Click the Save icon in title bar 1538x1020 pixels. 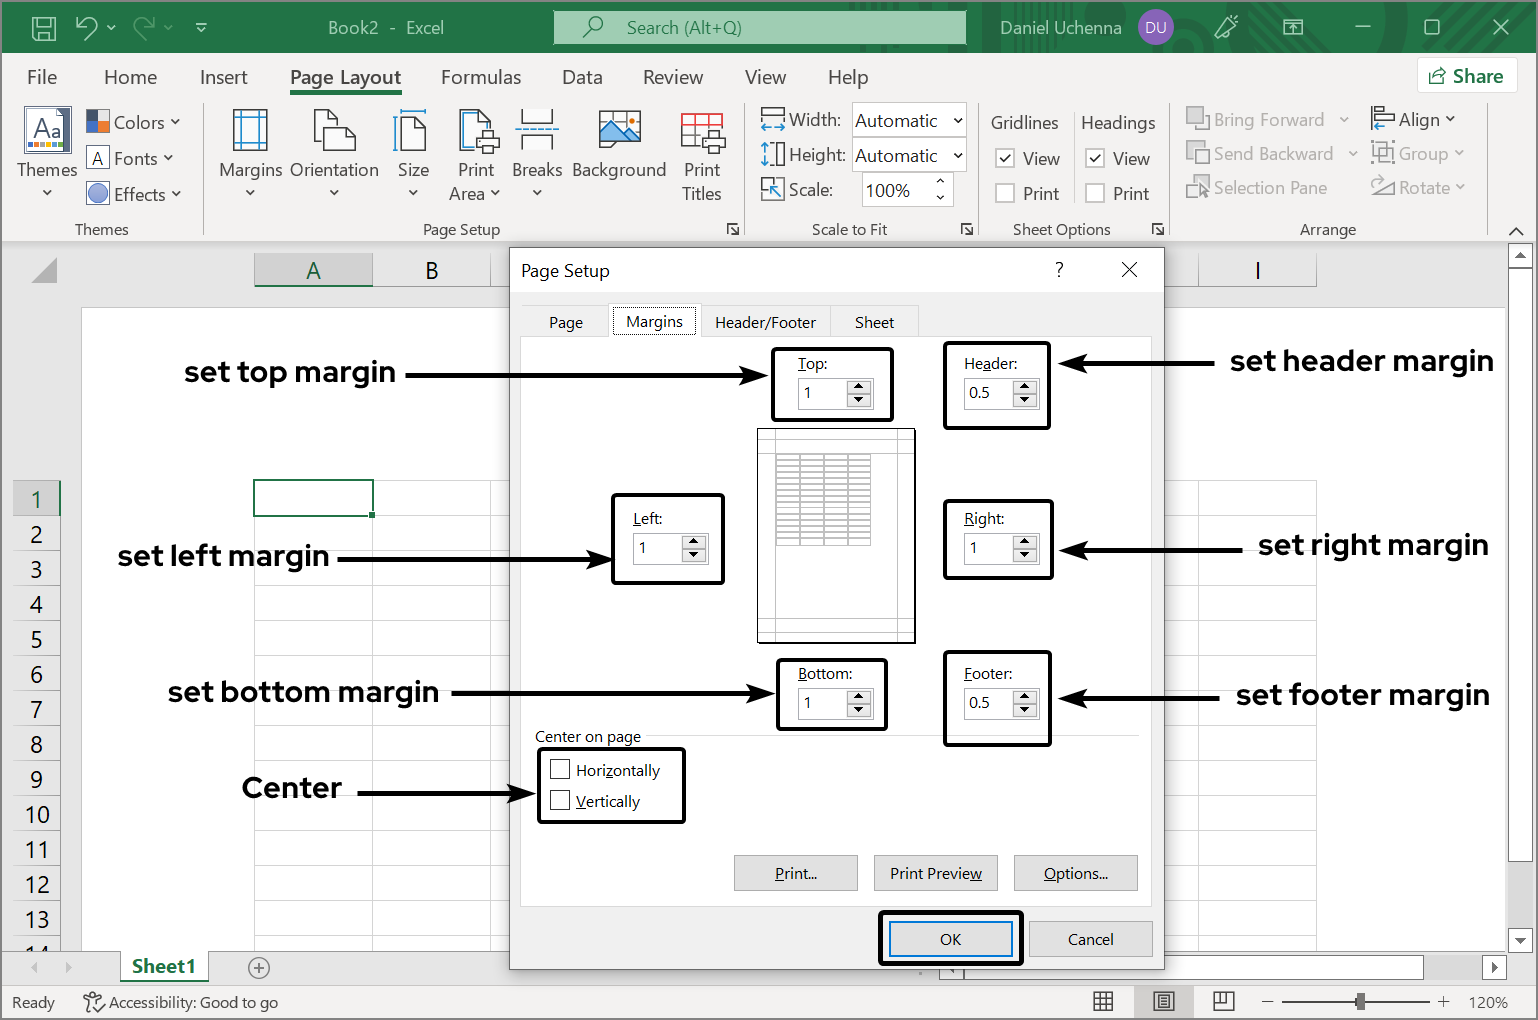pyautogui.click(x=44, y=28)
